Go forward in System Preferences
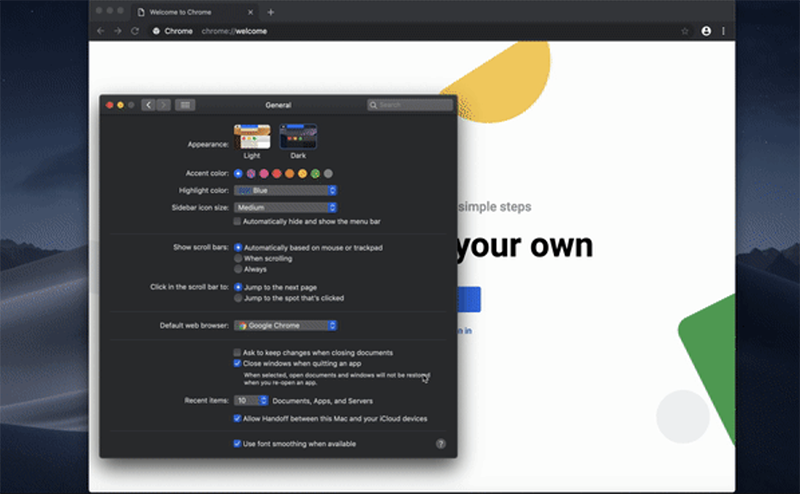800x494 pixels. (163, 105)
